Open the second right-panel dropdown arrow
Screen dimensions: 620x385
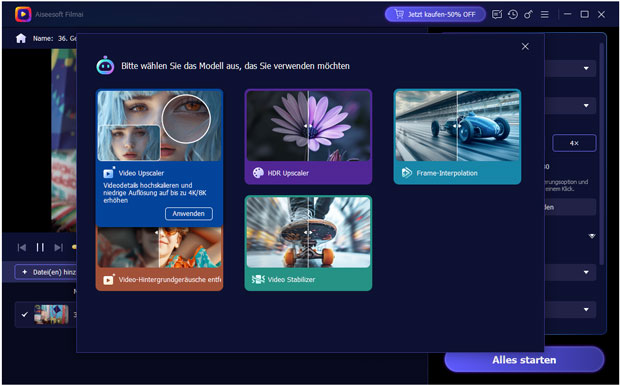click(x=586, y=106)
